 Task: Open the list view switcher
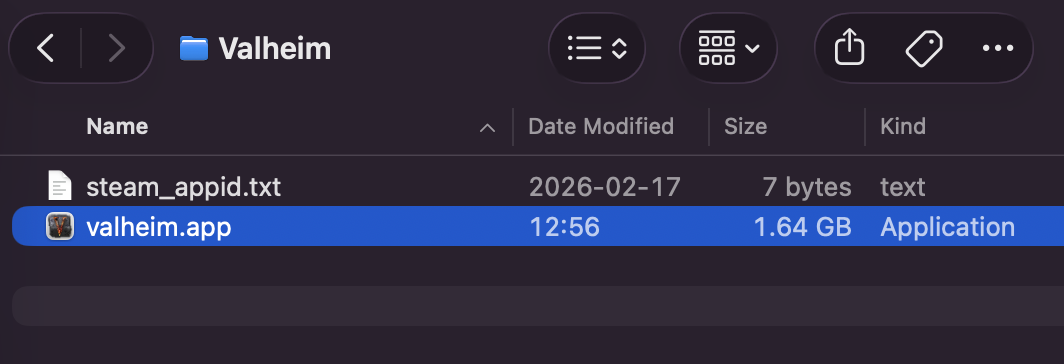coord(596,48)
